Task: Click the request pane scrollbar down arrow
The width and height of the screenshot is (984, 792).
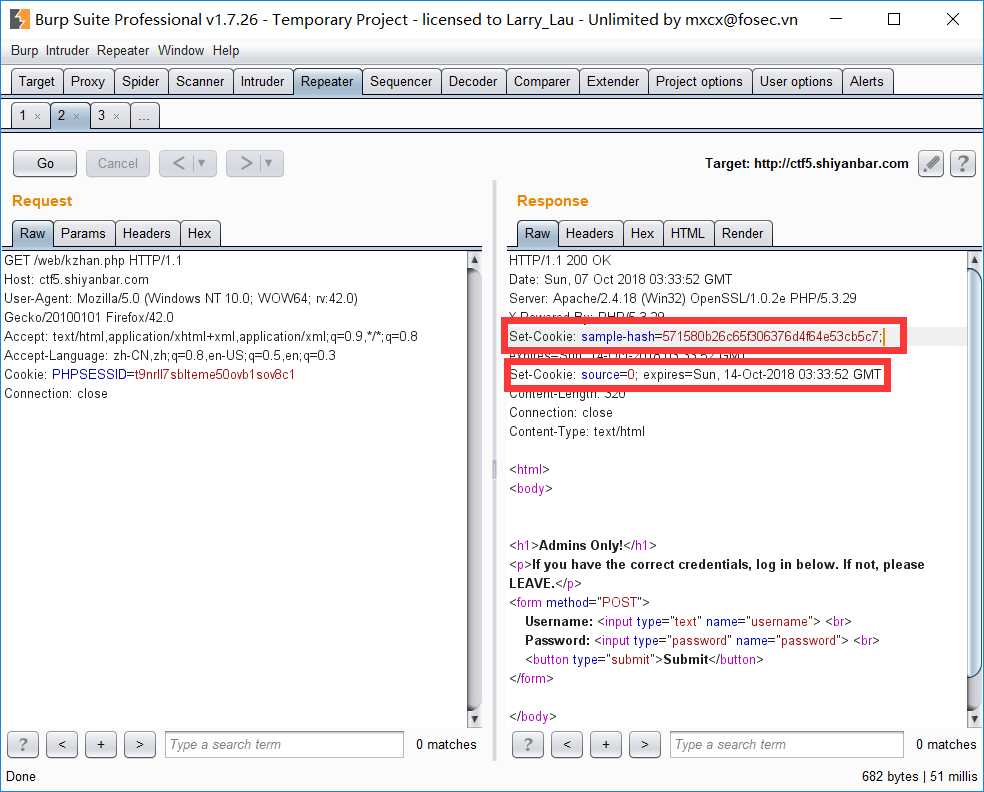Action: [475, 718]
